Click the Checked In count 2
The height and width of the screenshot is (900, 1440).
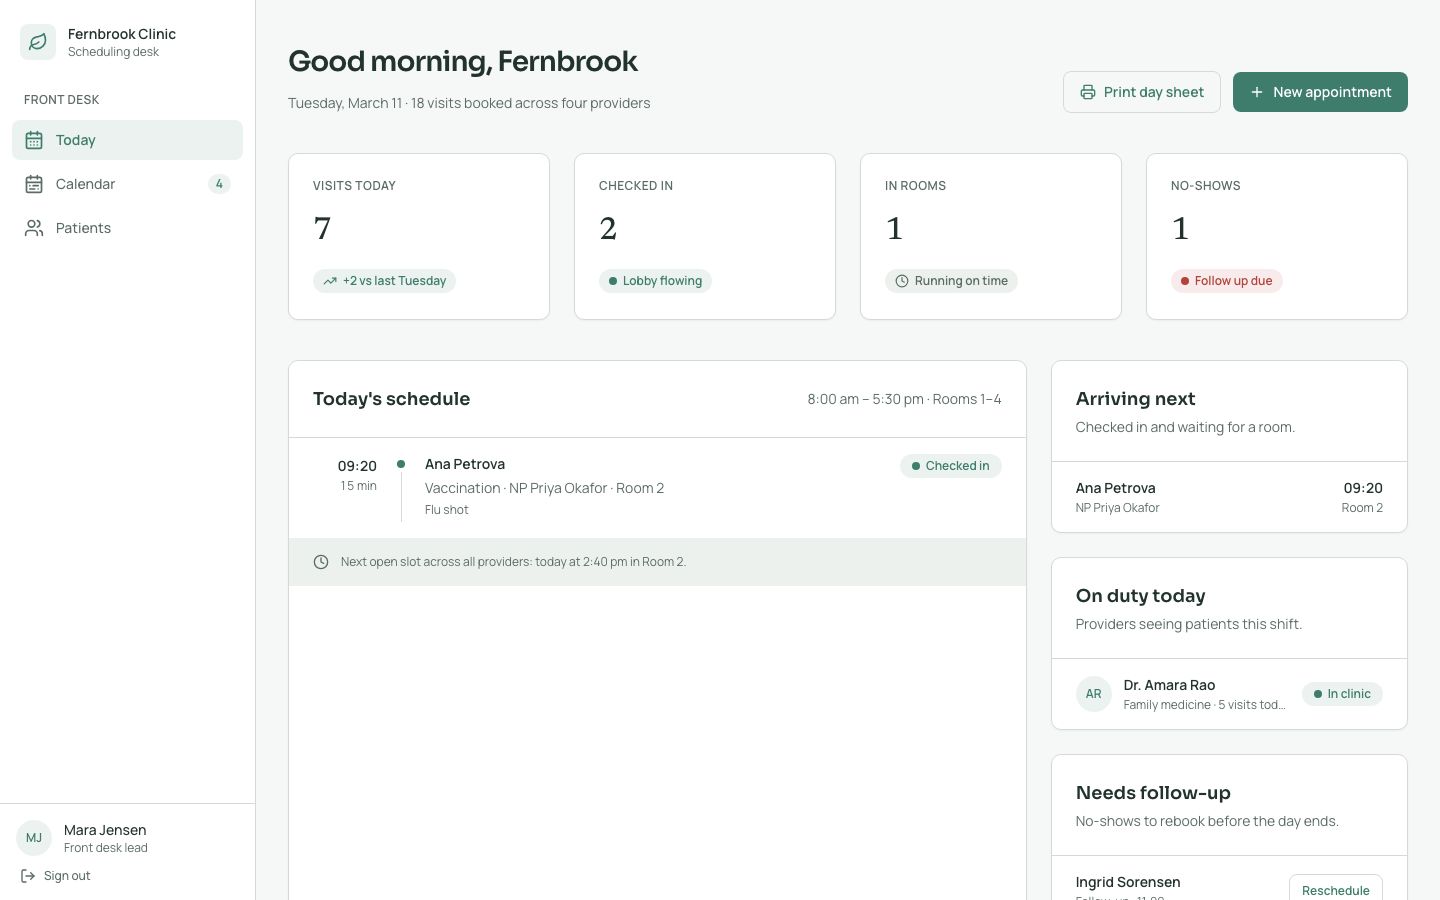point(608,229)
